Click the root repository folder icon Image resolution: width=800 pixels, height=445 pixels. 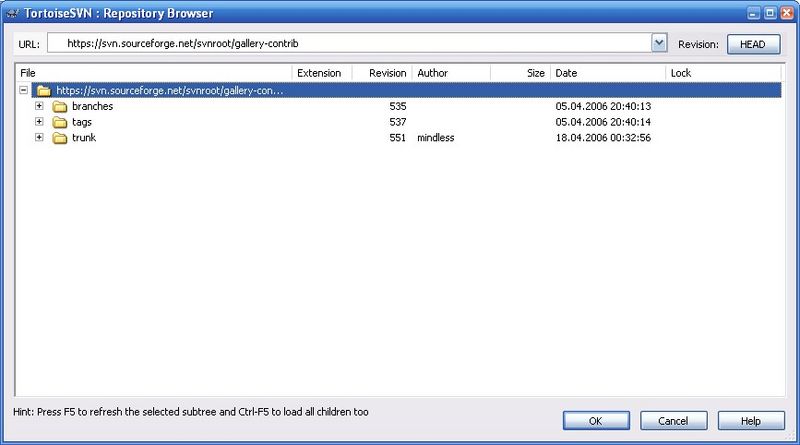[x=44, y=91]
